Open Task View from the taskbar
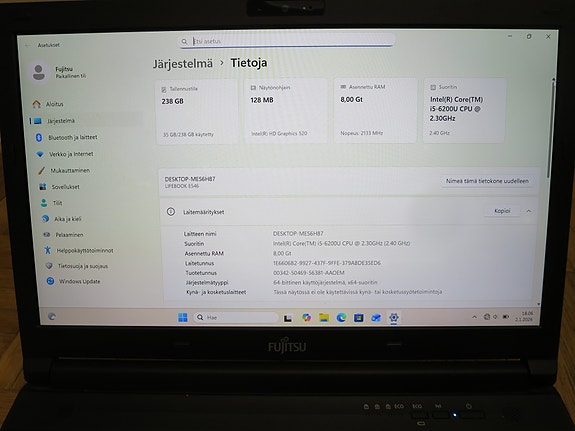The image size is (575, 431). [288, 318]
